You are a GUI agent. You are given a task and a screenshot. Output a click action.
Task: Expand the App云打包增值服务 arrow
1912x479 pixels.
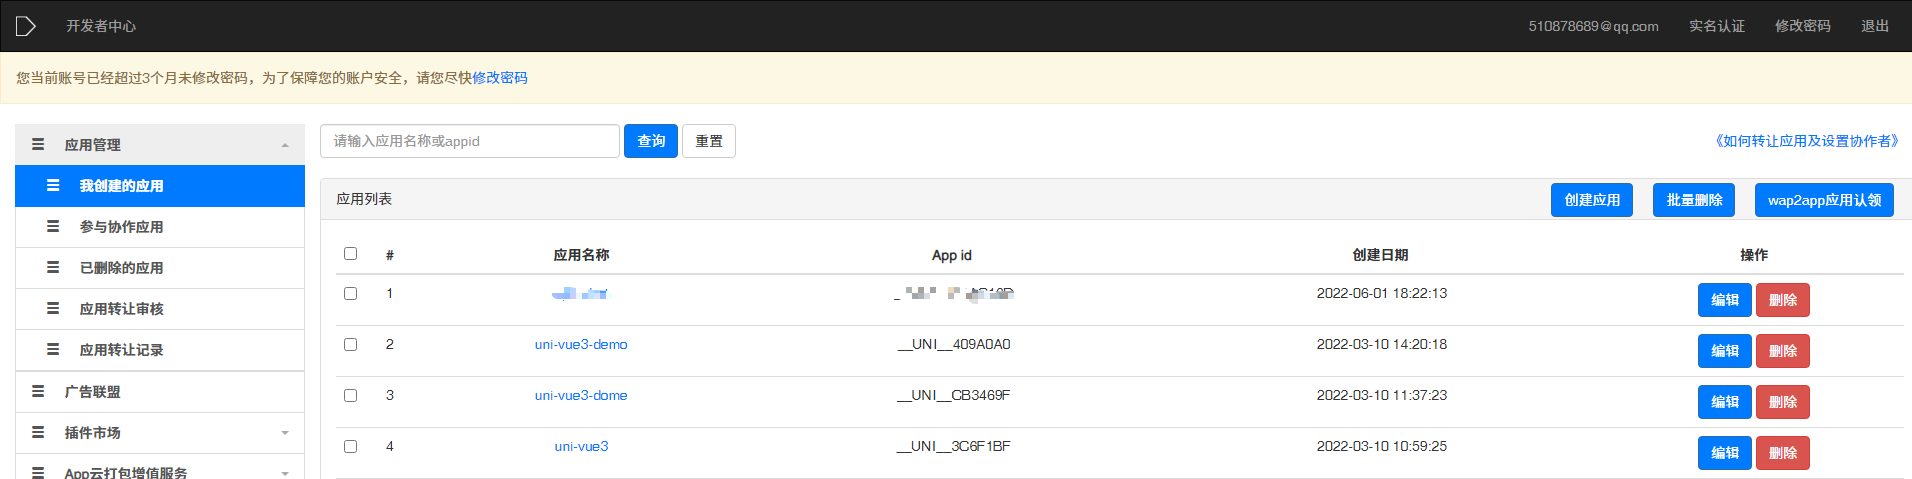click(285, 473)
